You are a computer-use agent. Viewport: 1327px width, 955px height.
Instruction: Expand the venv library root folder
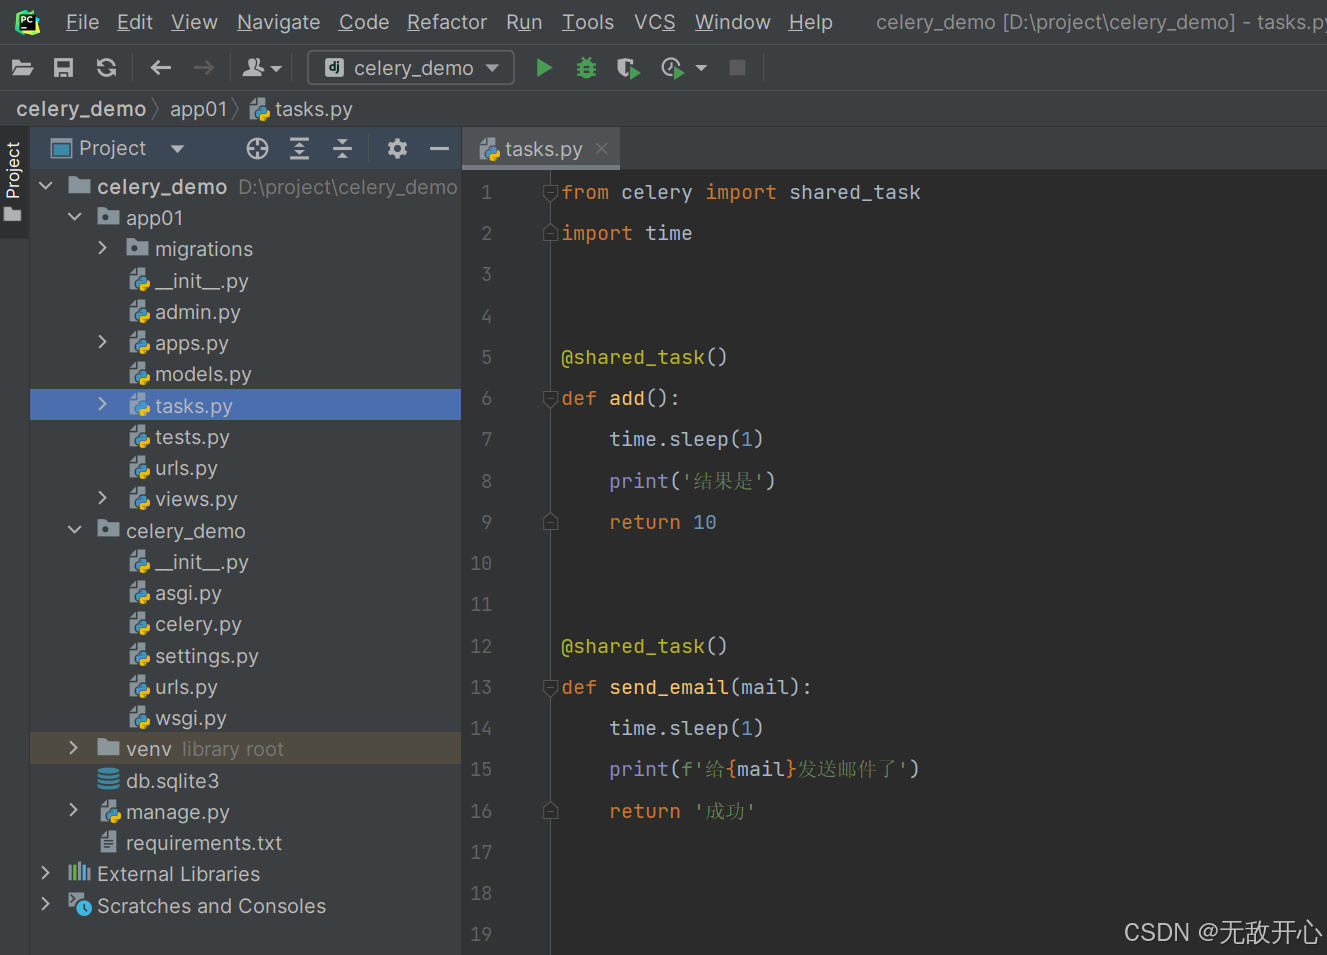pos(74,748)
